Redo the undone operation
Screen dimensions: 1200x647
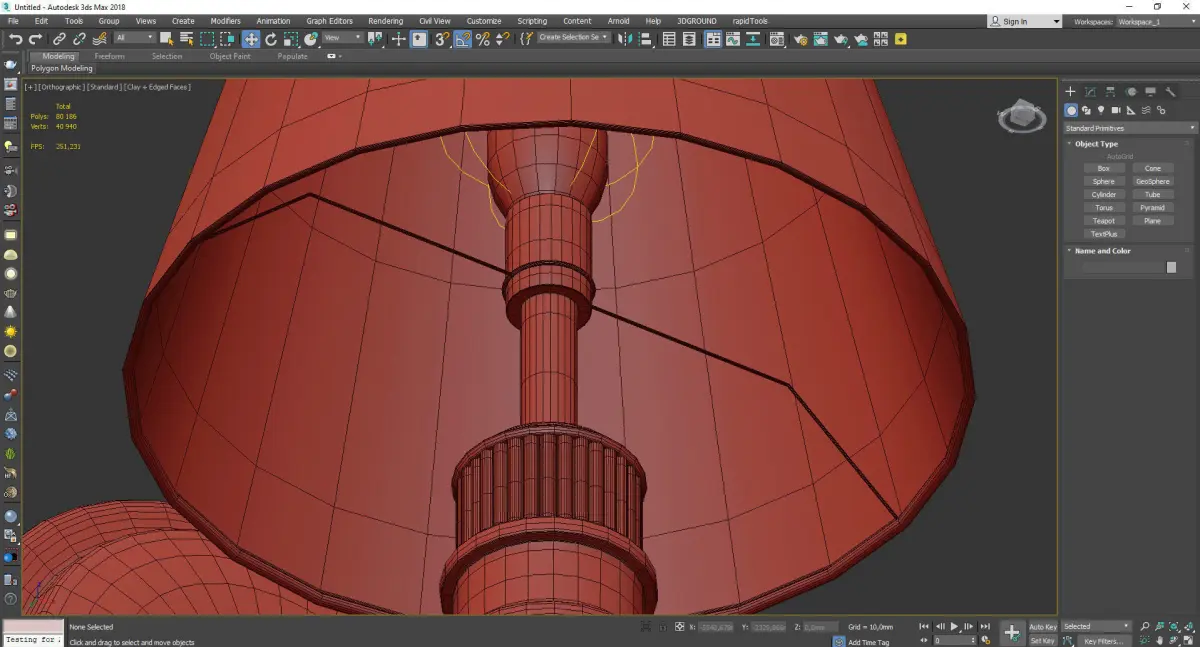coord(36,40)
